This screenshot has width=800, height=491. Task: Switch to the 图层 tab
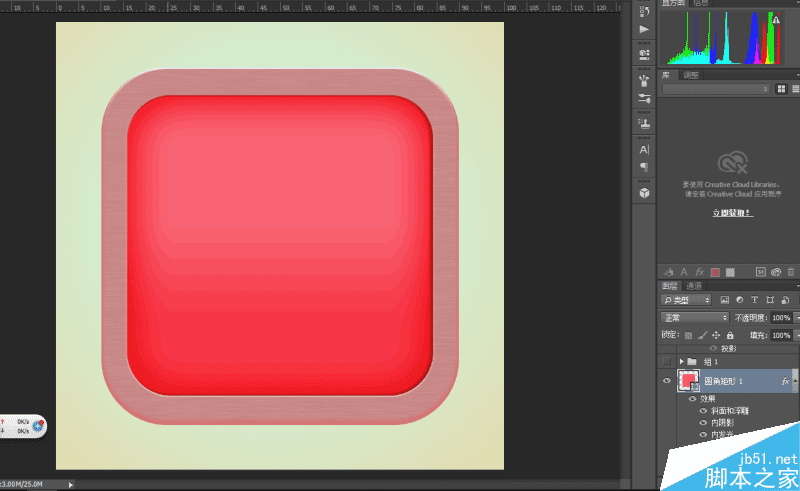(669, 286)
